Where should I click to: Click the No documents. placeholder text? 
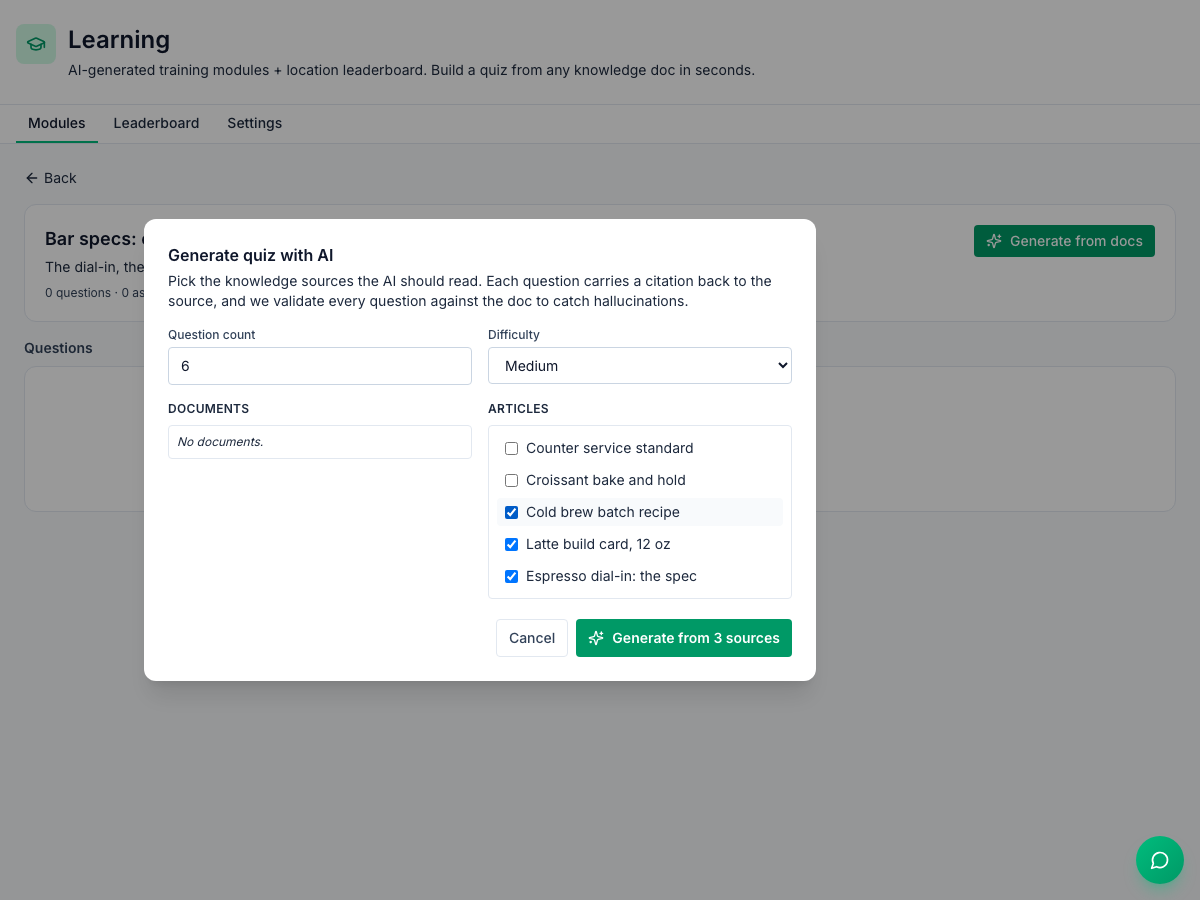click(x=221, y=441)
